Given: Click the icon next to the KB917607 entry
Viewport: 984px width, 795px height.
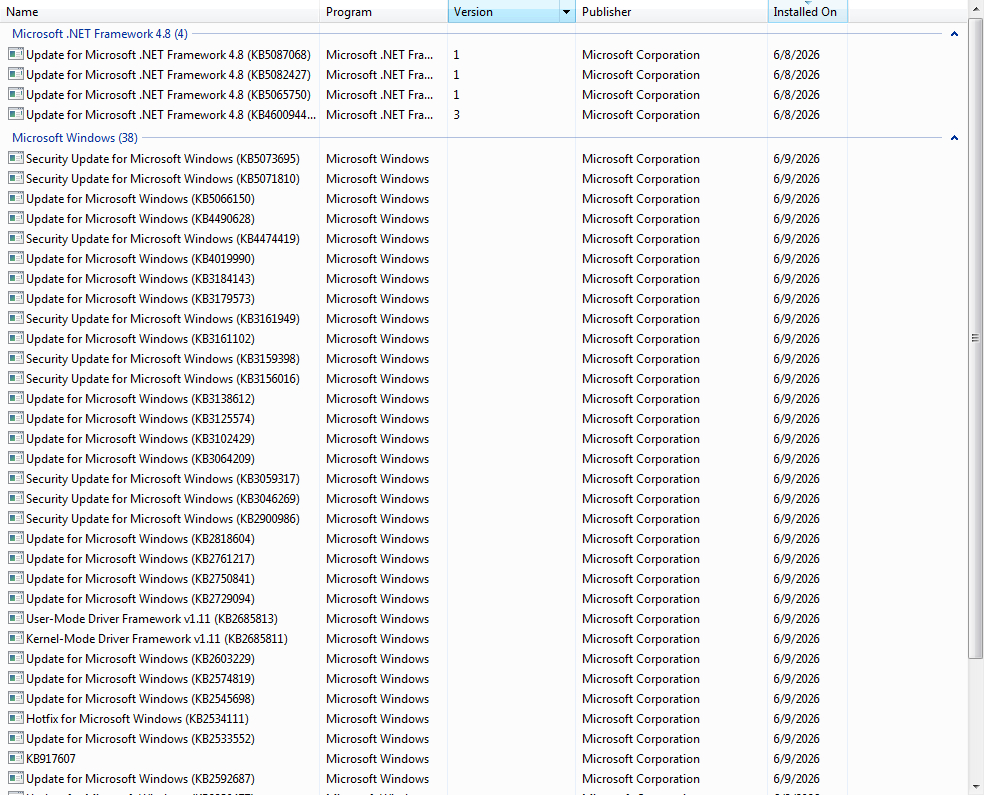Looking at the screenshot, I should pyautogui.click(x=16, y=759).
